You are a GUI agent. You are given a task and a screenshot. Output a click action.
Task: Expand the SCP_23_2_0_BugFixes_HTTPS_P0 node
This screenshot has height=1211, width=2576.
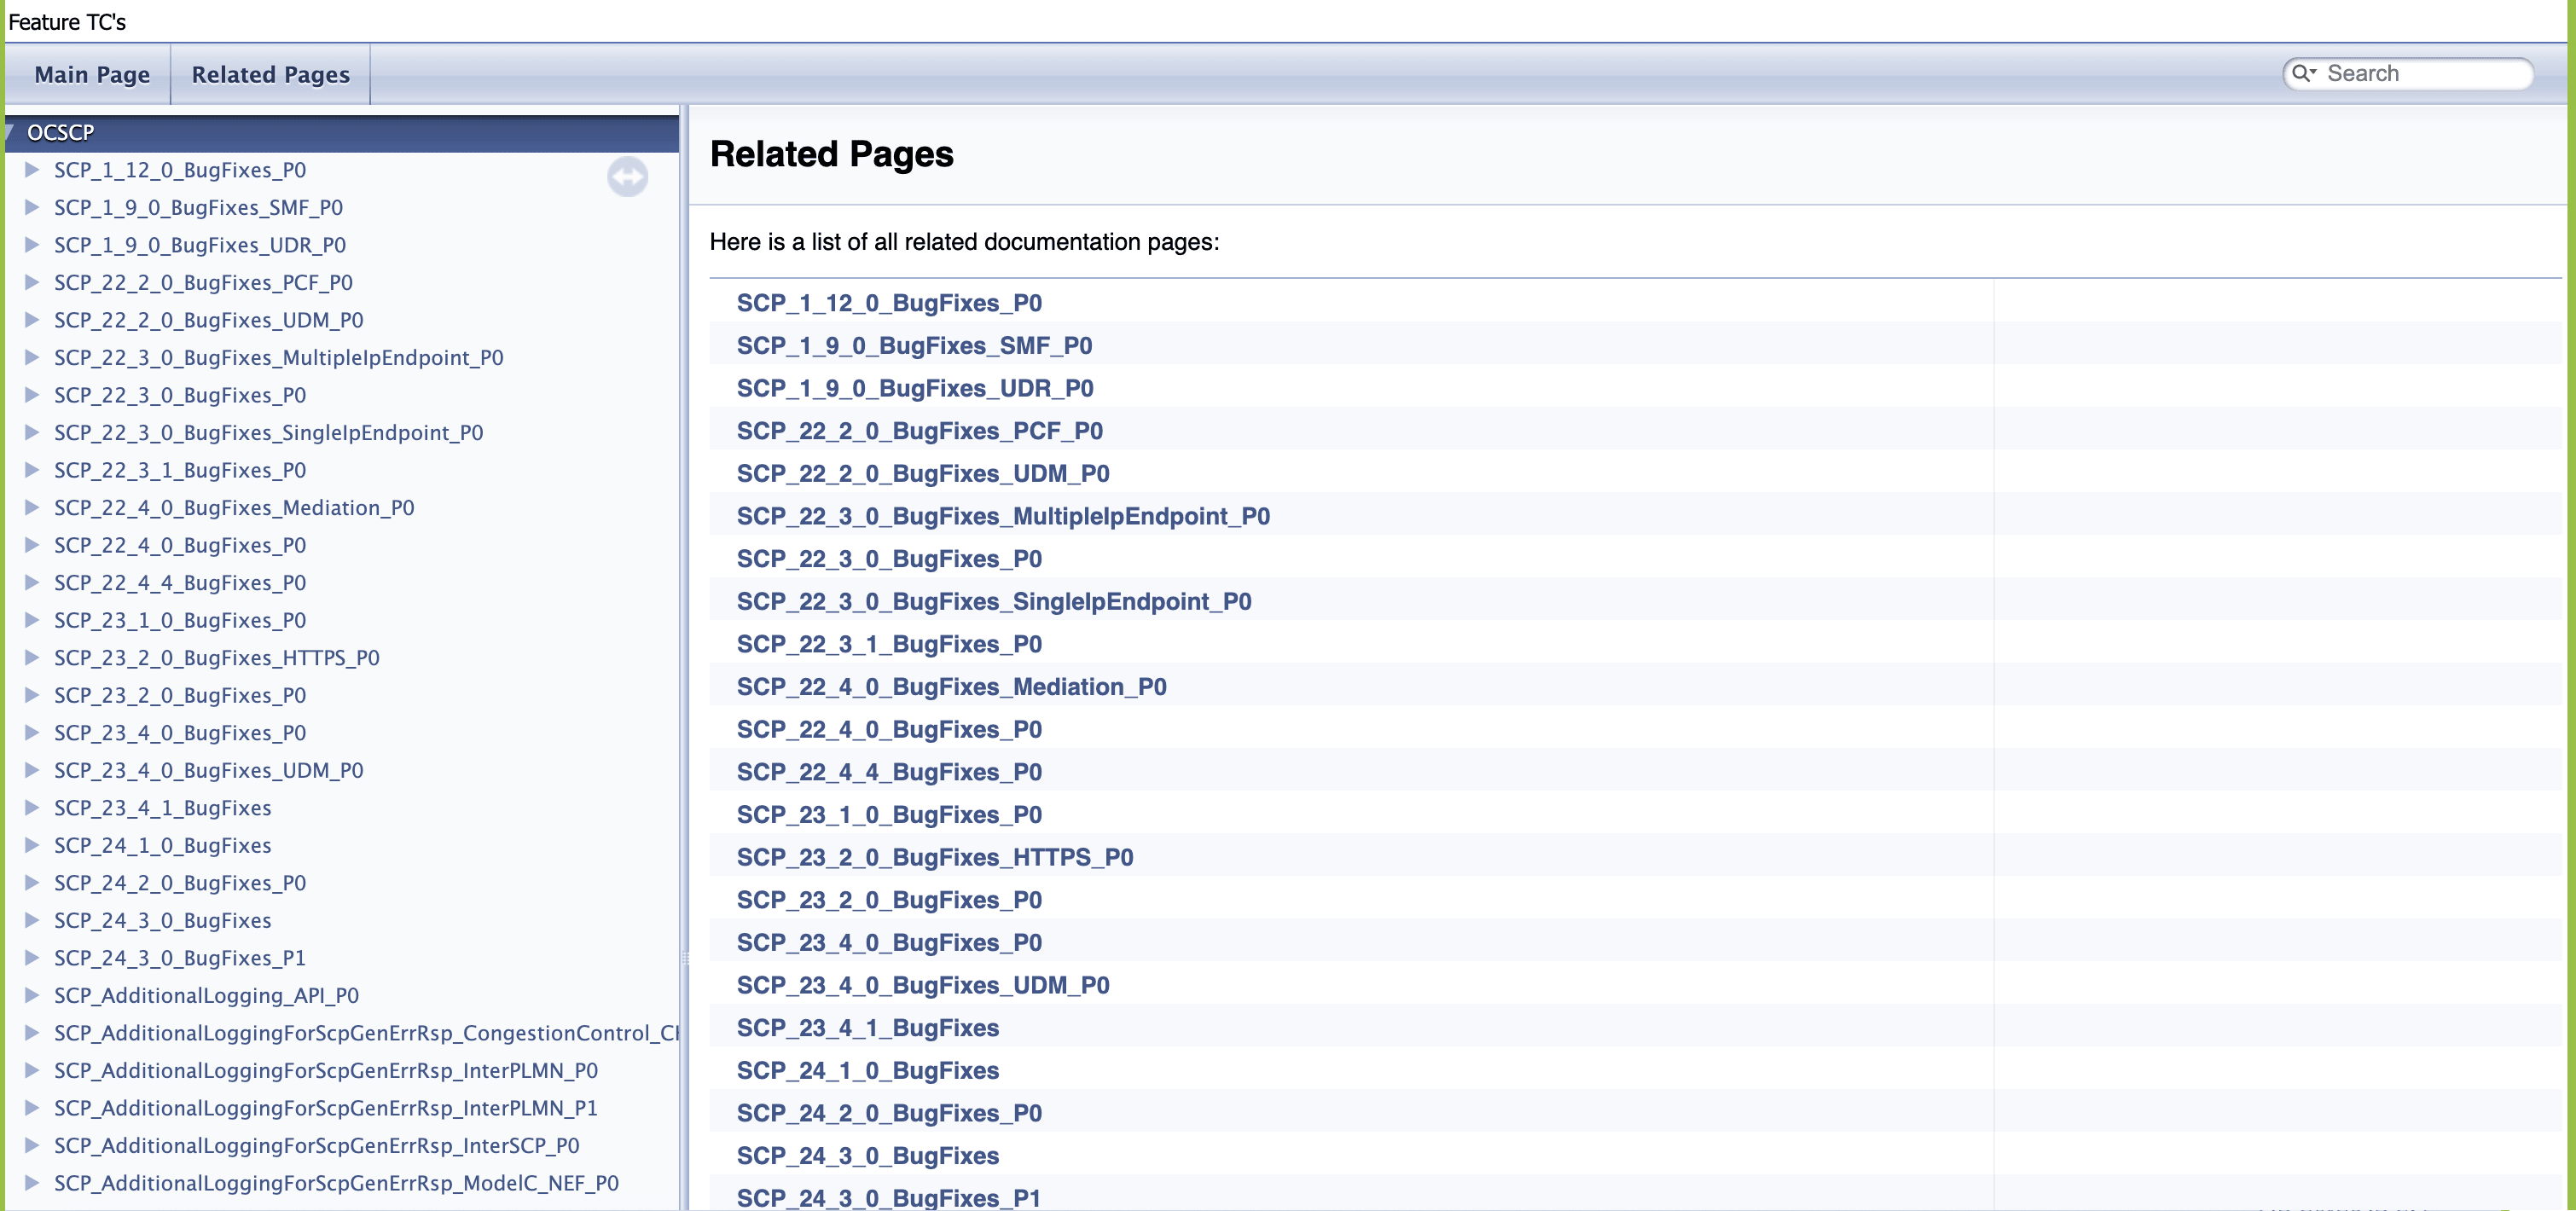click(32, 657)
